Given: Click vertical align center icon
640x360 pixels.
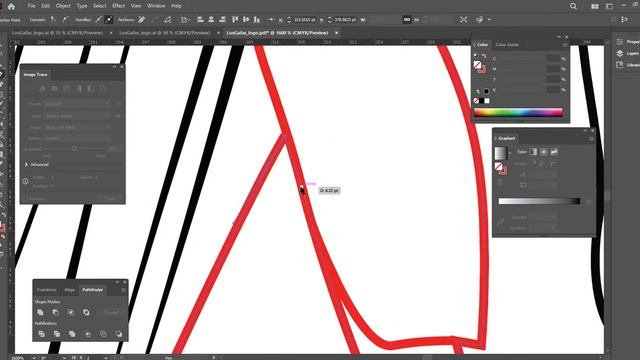Looking at the screenshot, I should pos(246,20).
